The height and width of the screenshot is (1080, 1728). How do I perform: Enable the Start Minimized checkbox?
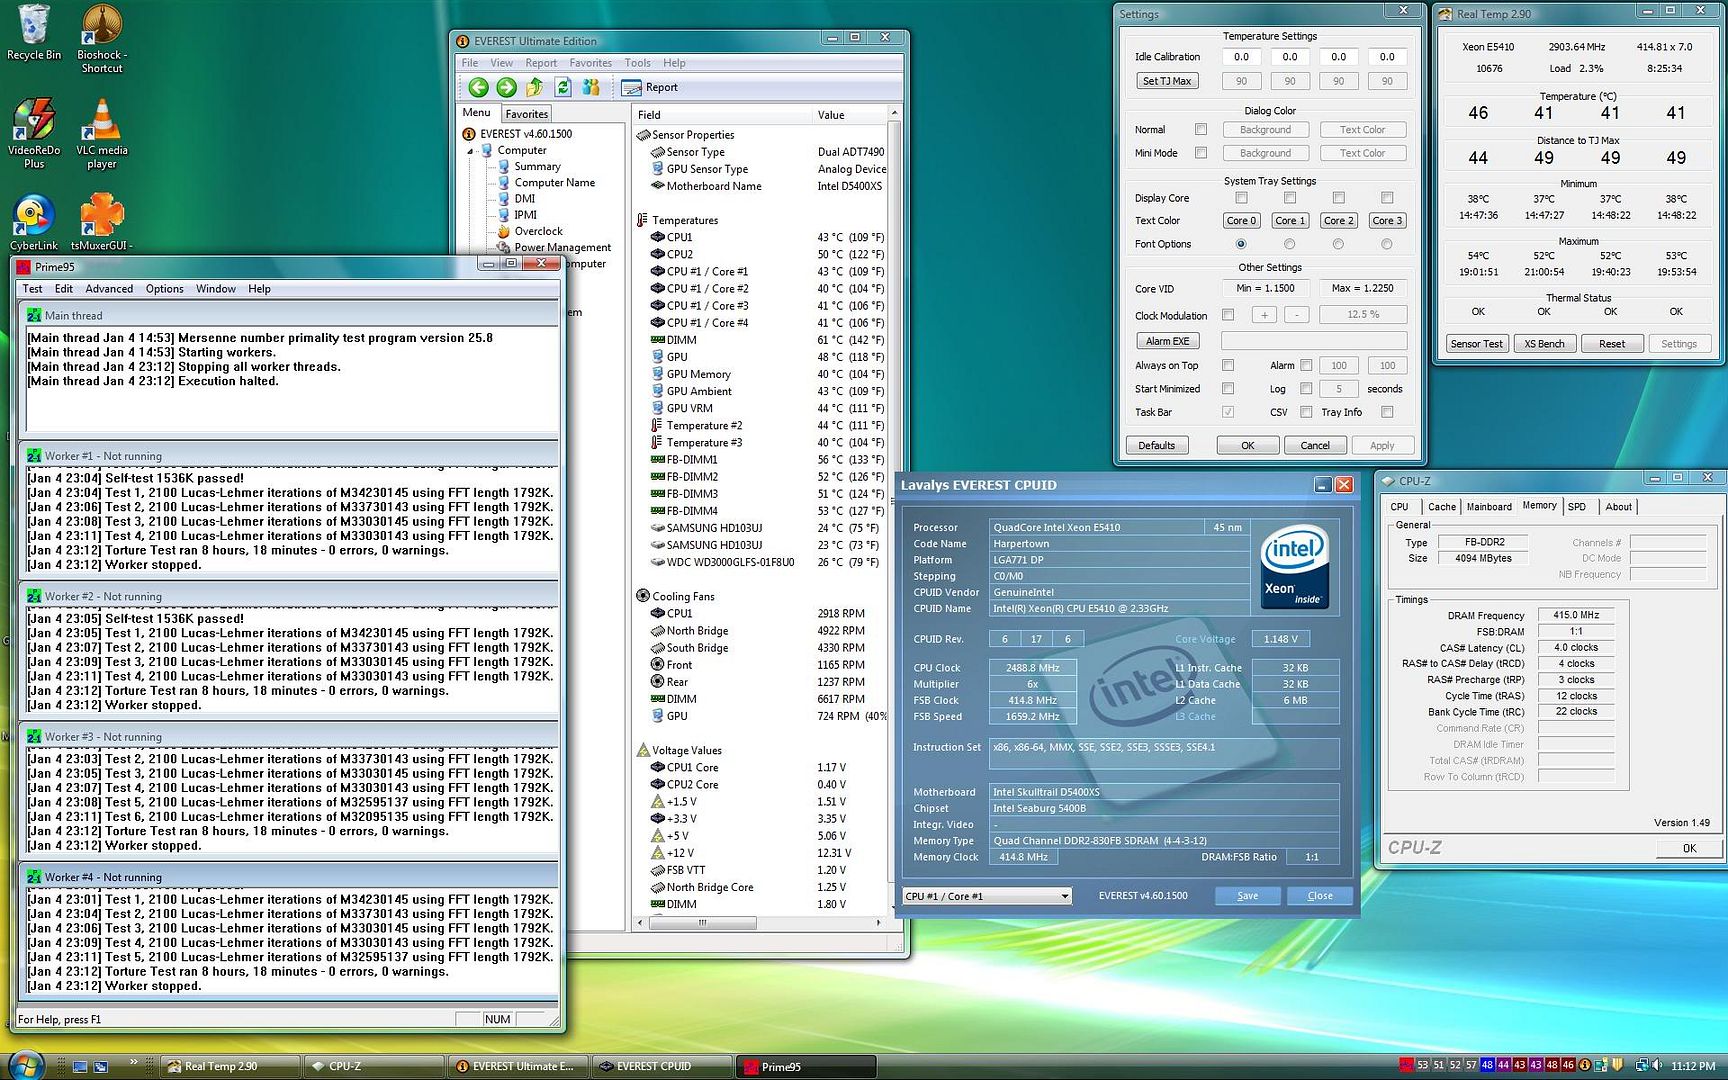tap(1228, 389)
